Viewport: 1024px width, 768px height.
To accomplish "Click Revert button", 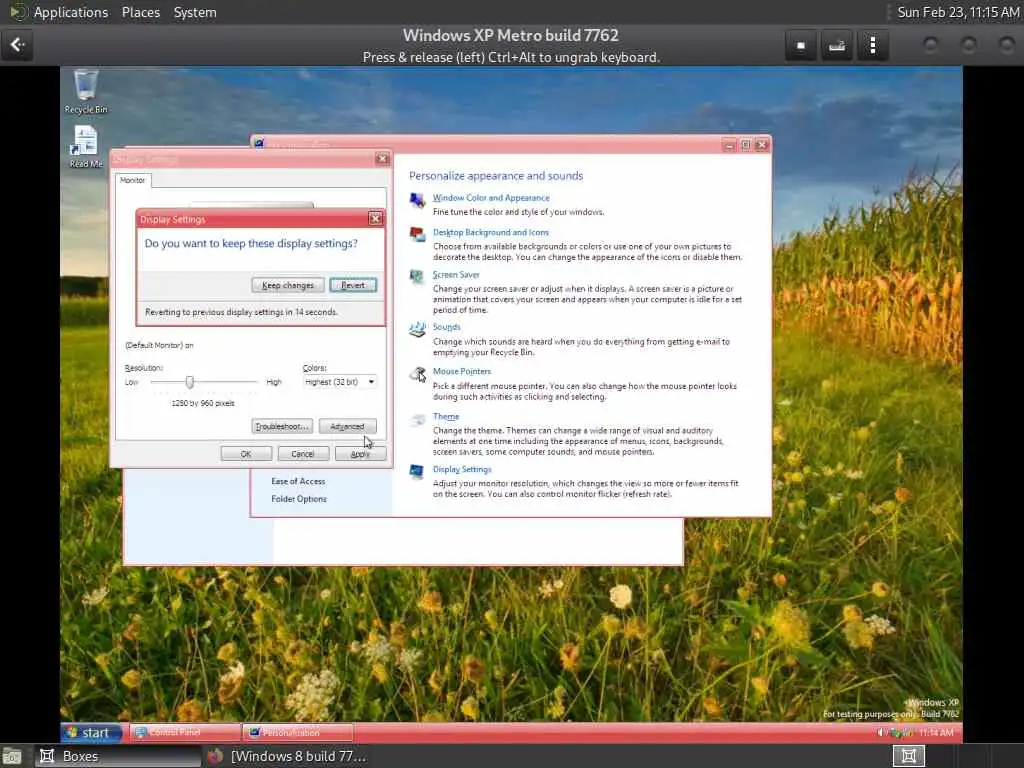I will pos(353,285).
